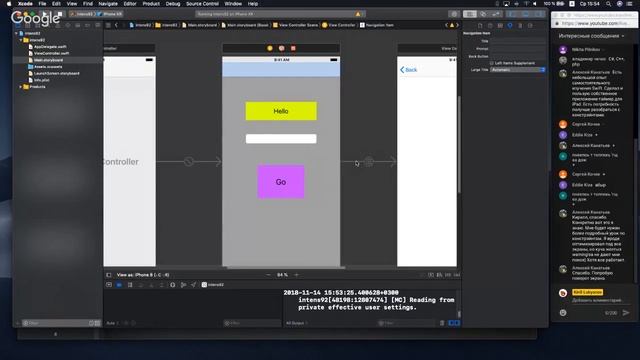The height and width of the screenshot is (360, 640).
Task: Go back in editor history
Action: pyautogui.click(x=116, y=25)
